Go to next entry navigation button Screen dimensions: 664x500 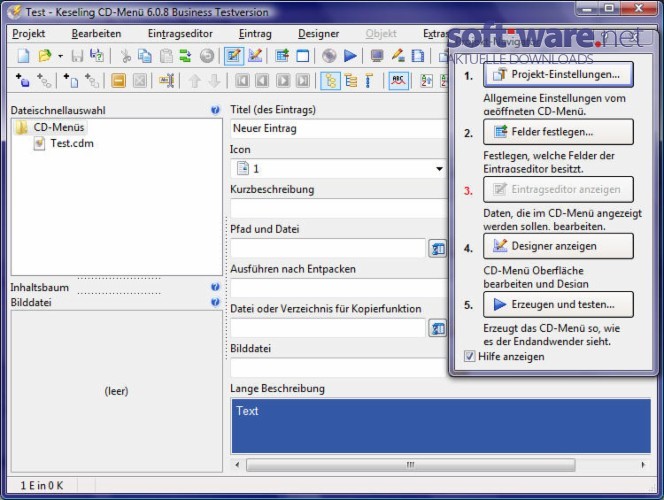283,80
